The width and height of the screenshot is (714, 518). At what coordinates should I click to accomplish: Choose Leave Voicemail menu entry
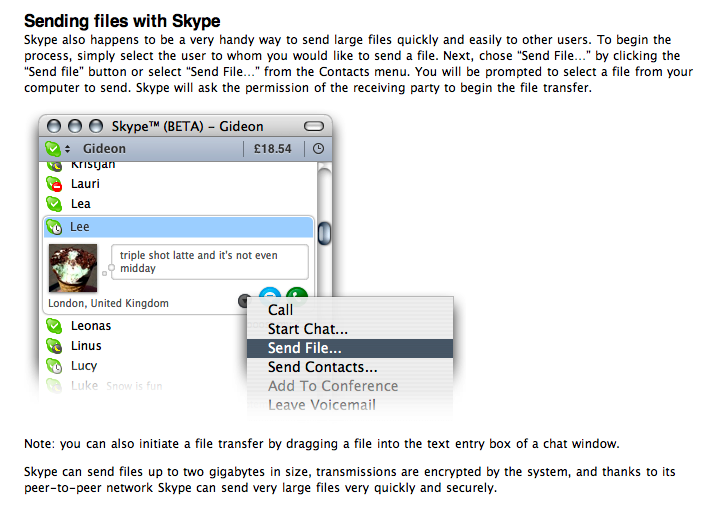(350, 405)
